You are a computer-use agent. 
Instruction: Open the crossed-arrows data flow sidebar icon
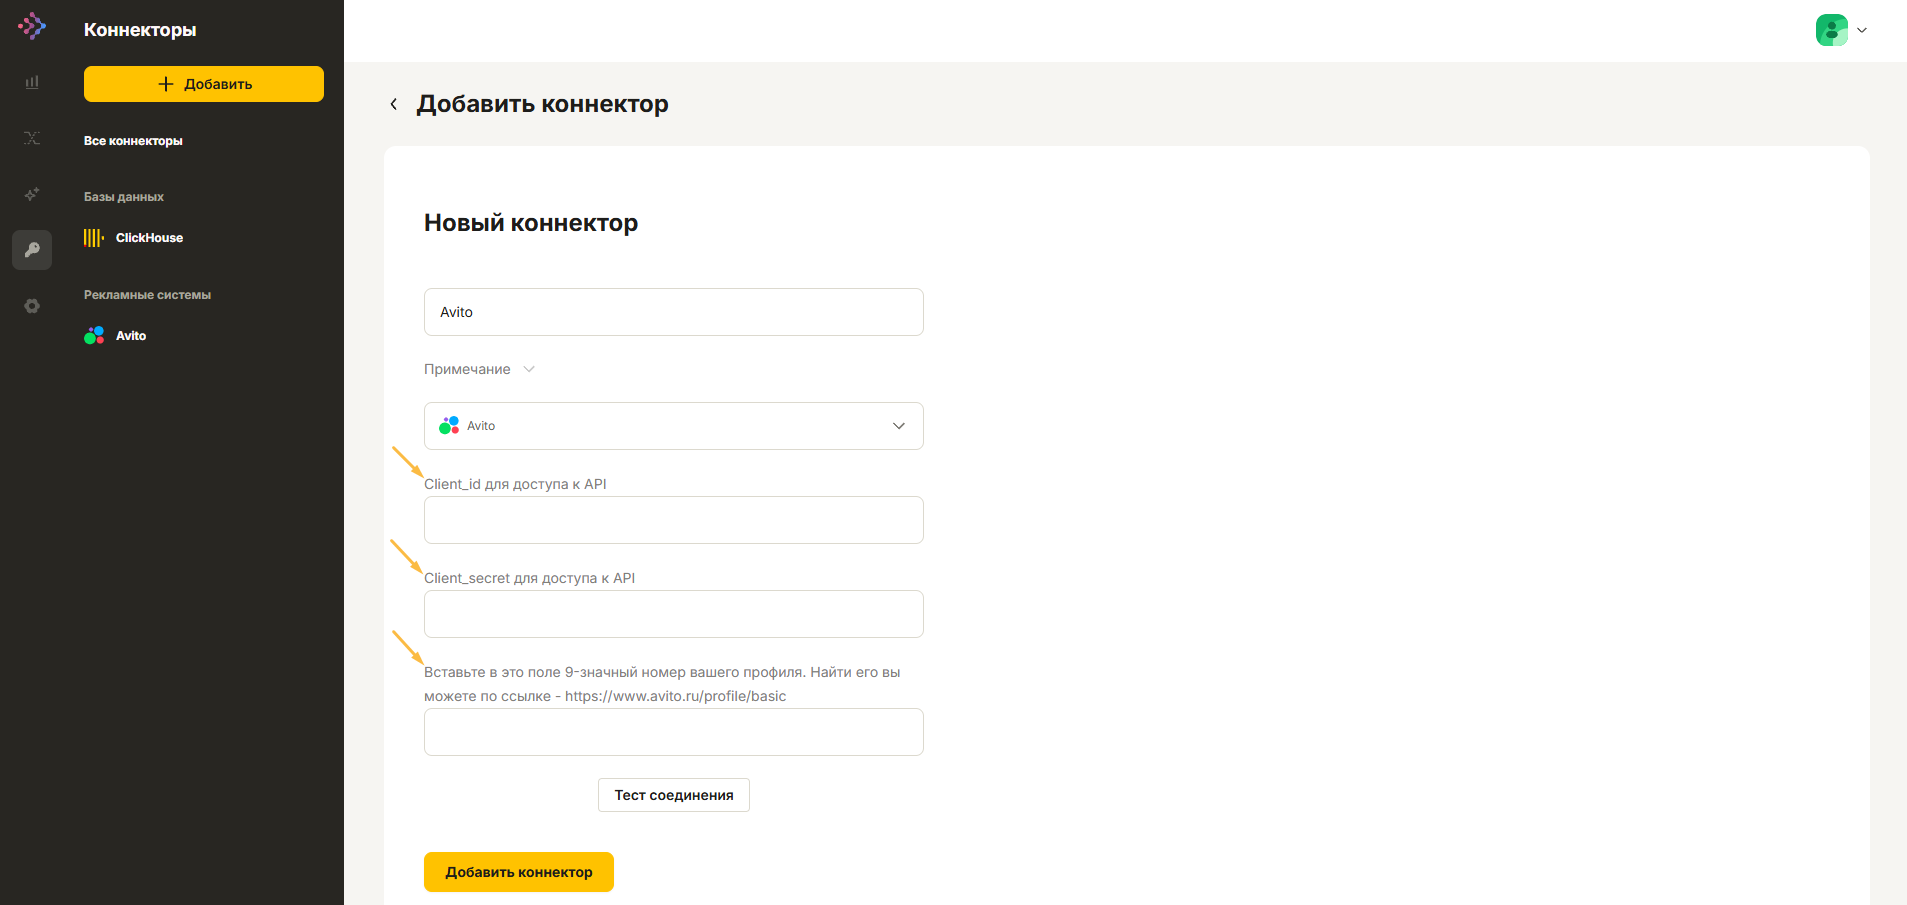coord(32,138)
